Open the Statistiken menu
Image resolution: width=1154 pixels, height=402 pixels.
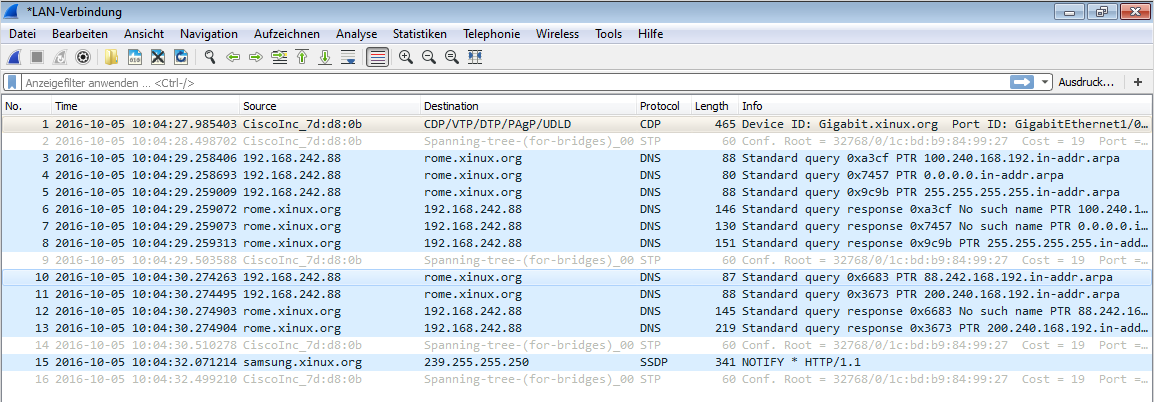point(420,34)
